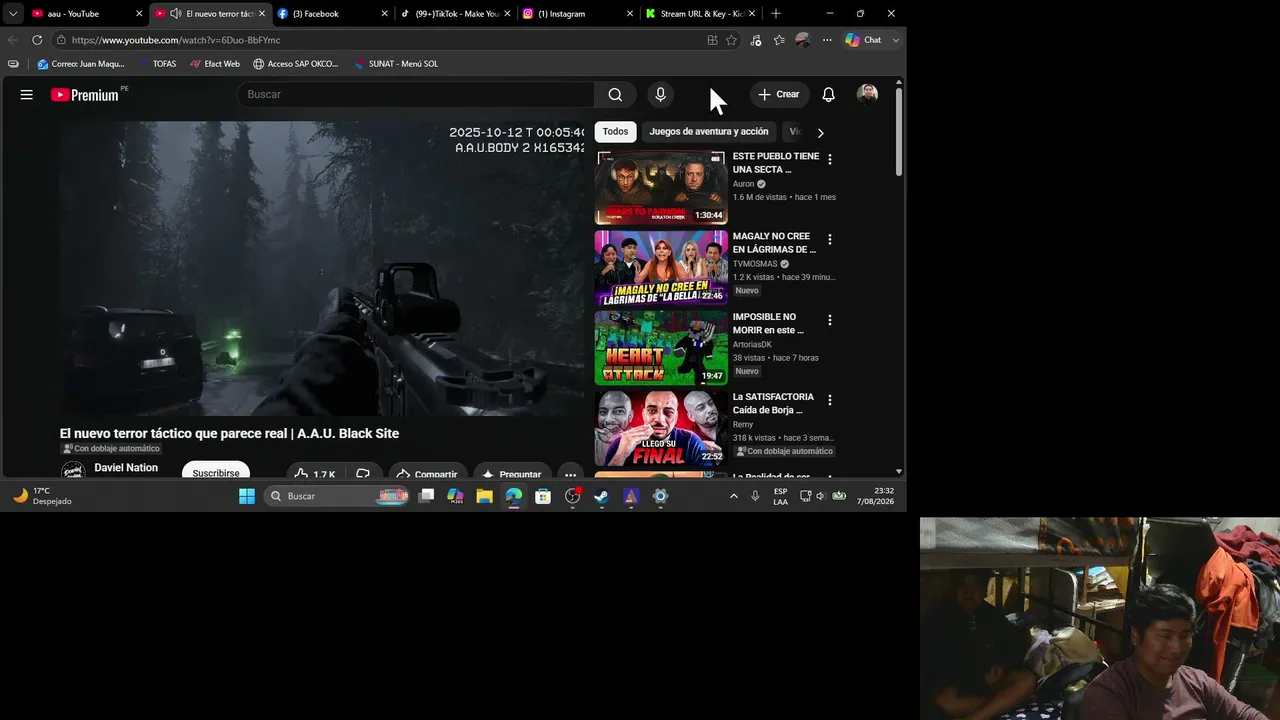Open the ESTE PUEBLO TIENE UNA SECTA thumbnail

point(661,188)
